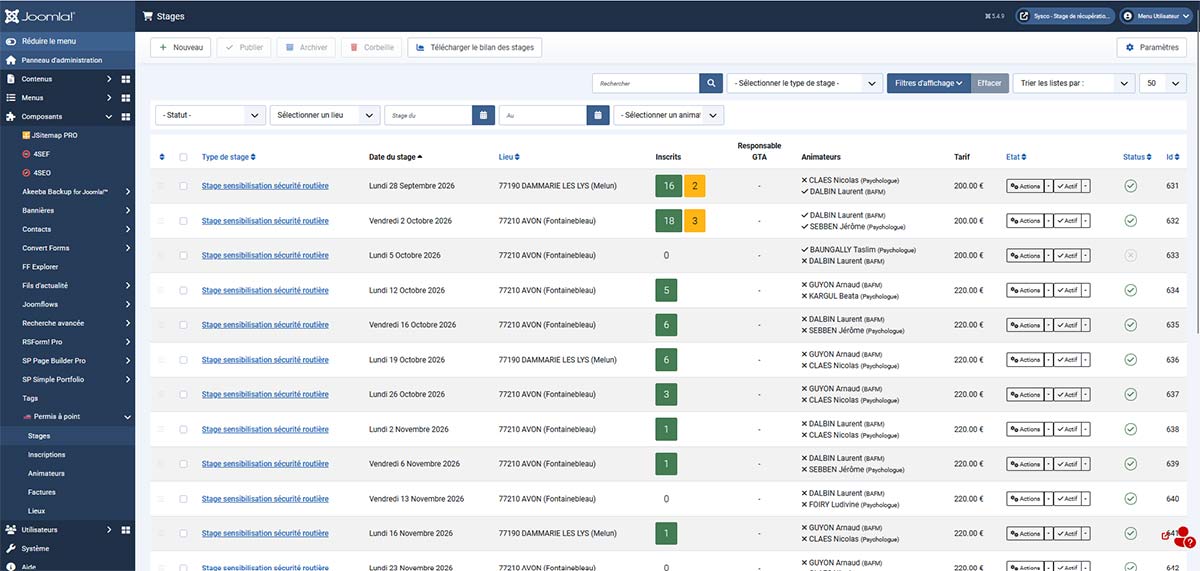
Task: Open the 'Stage du' calendar picker
Action: pyautogui.click(x=483, y=115)
